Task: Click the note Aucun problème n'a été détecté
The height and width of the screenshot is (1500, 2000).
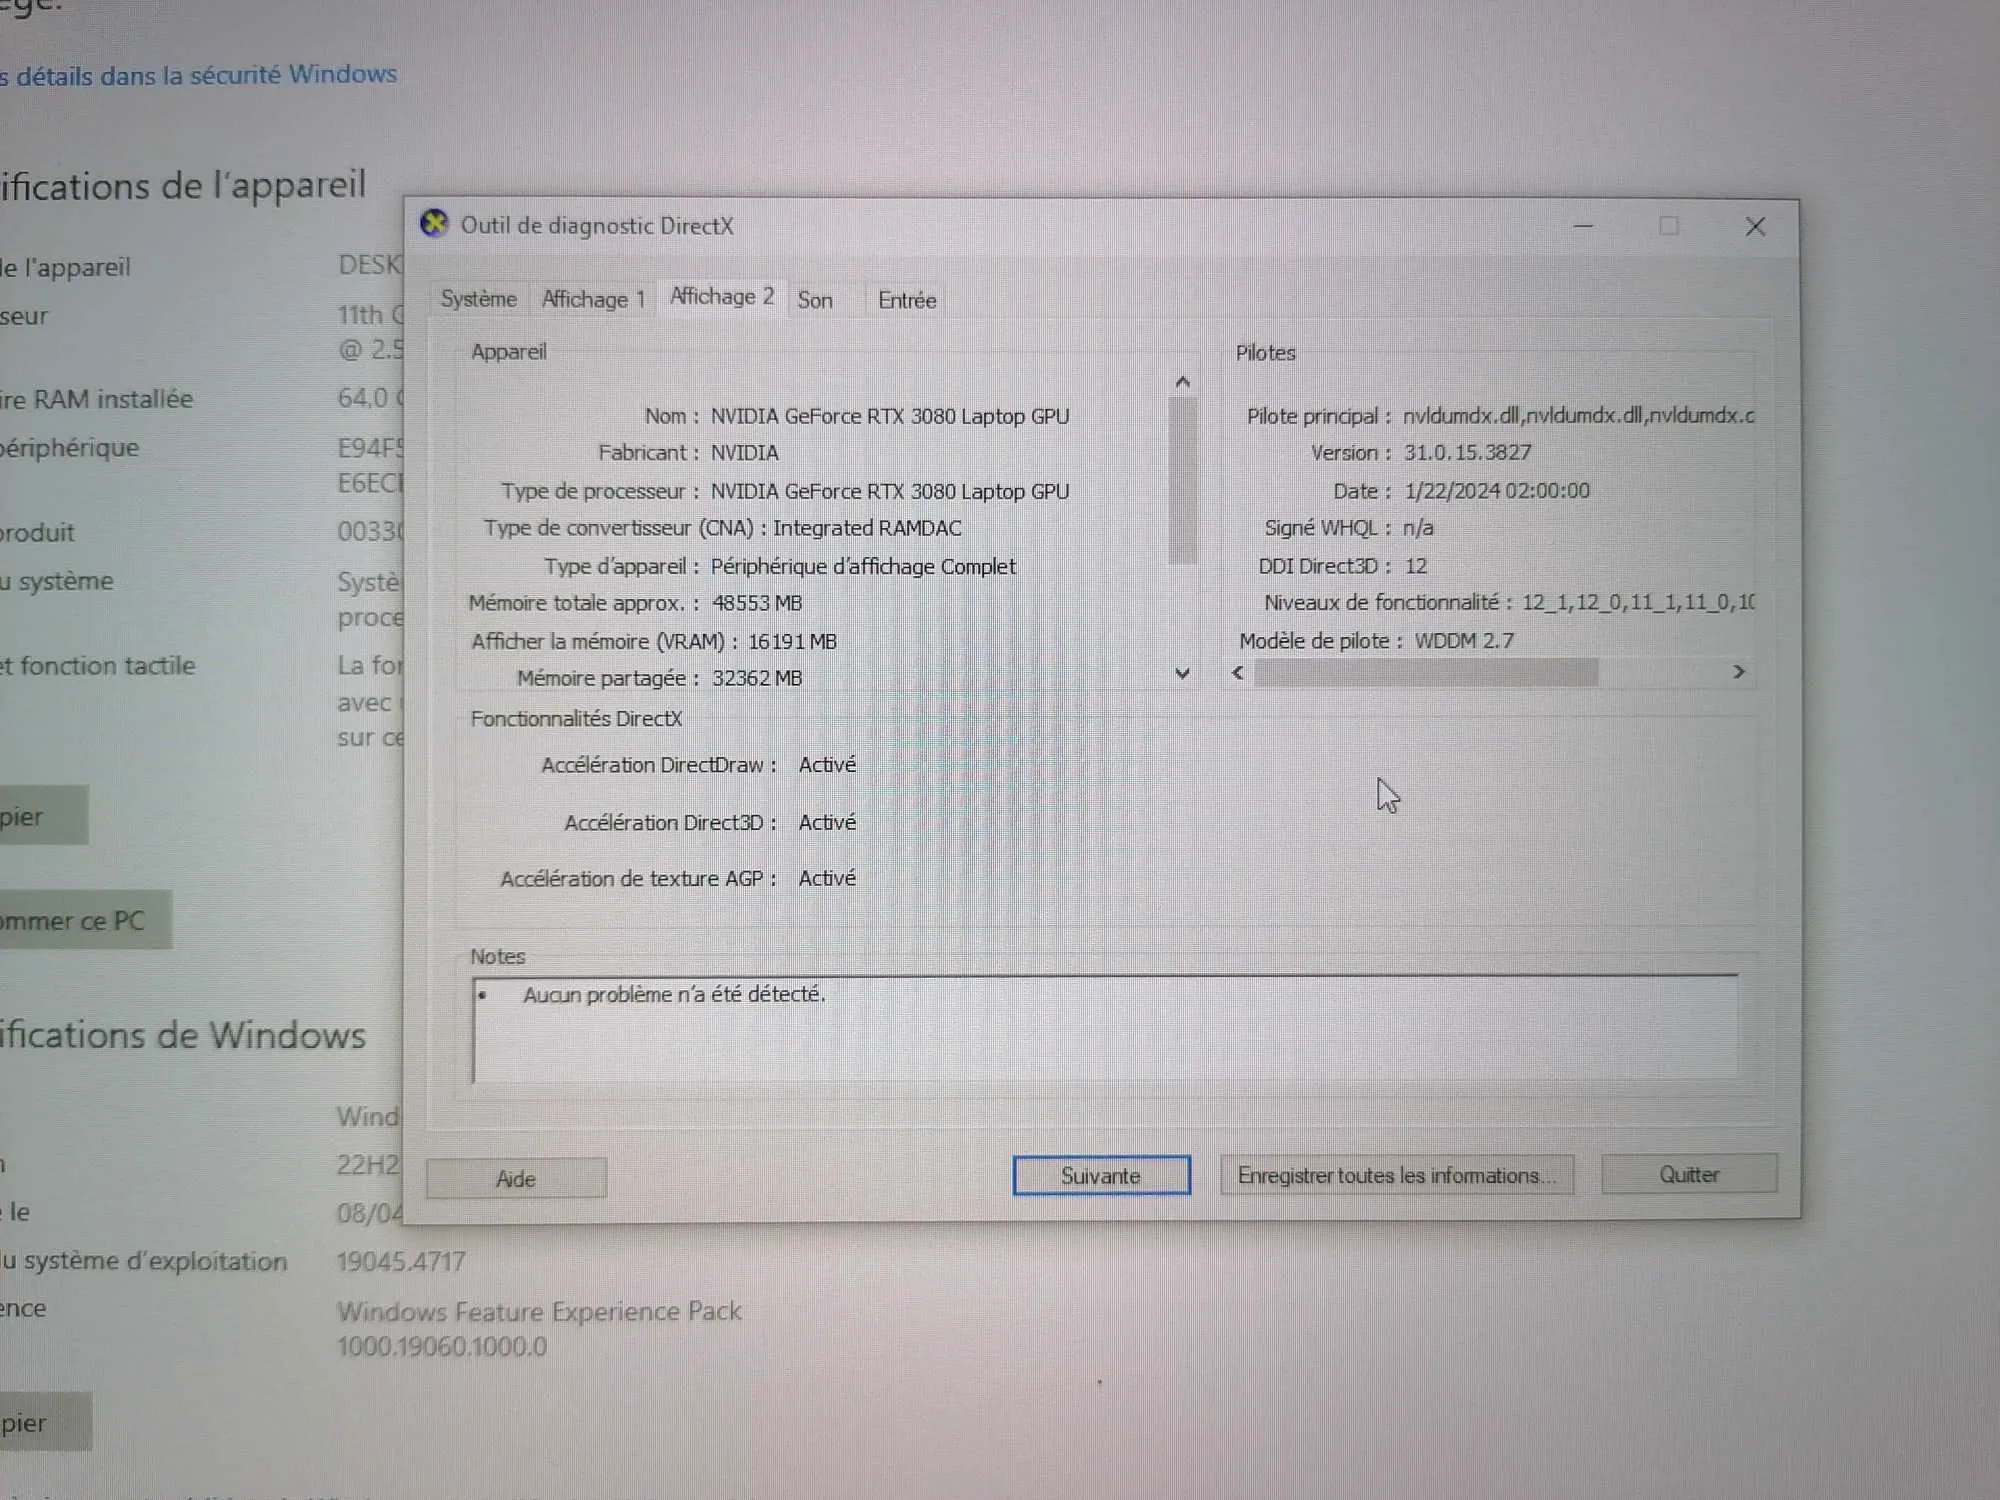Action: 674,994
